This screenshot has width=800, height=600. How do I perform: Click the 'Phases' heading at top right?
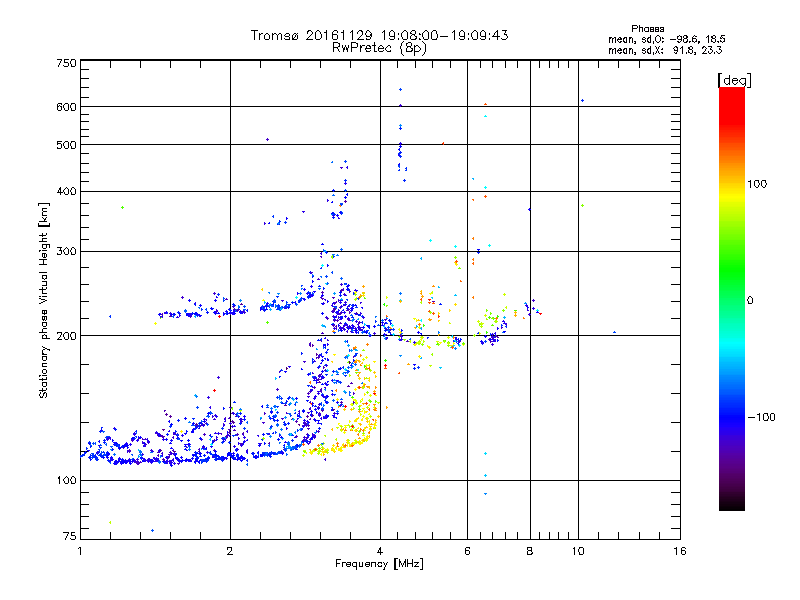(x=647, y=29)
